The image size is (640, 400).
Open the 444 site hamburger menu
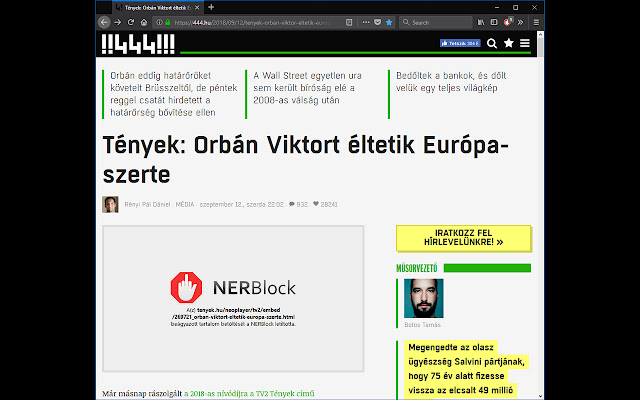(525, 43)
